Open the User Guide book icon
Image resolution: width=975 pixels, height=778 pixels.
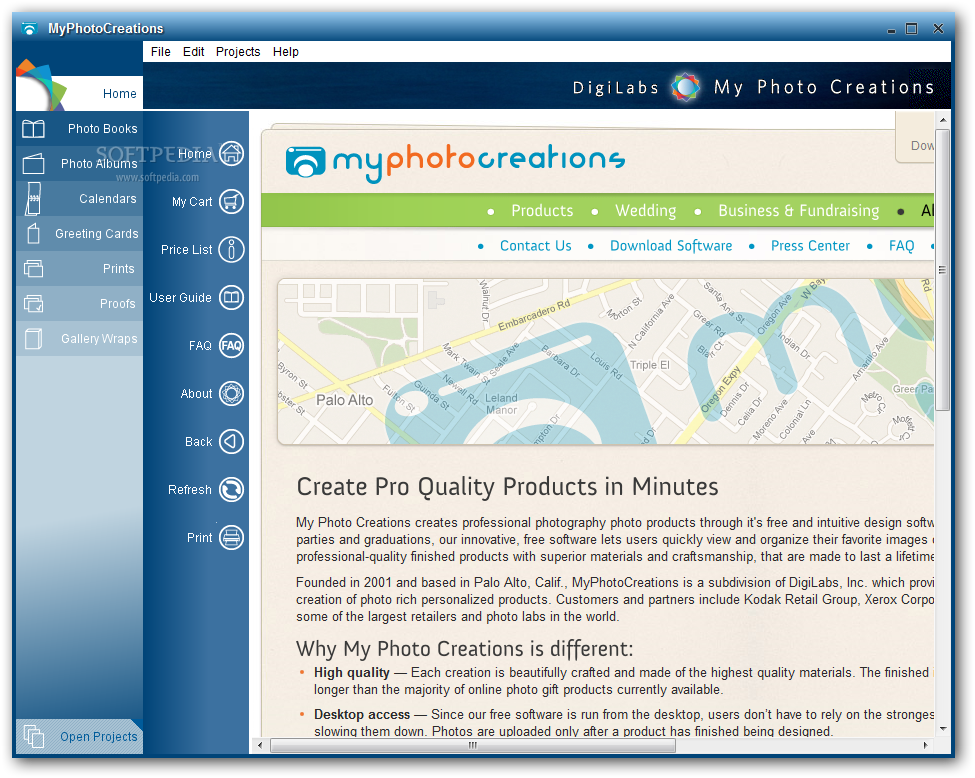[x=231, y=297]
